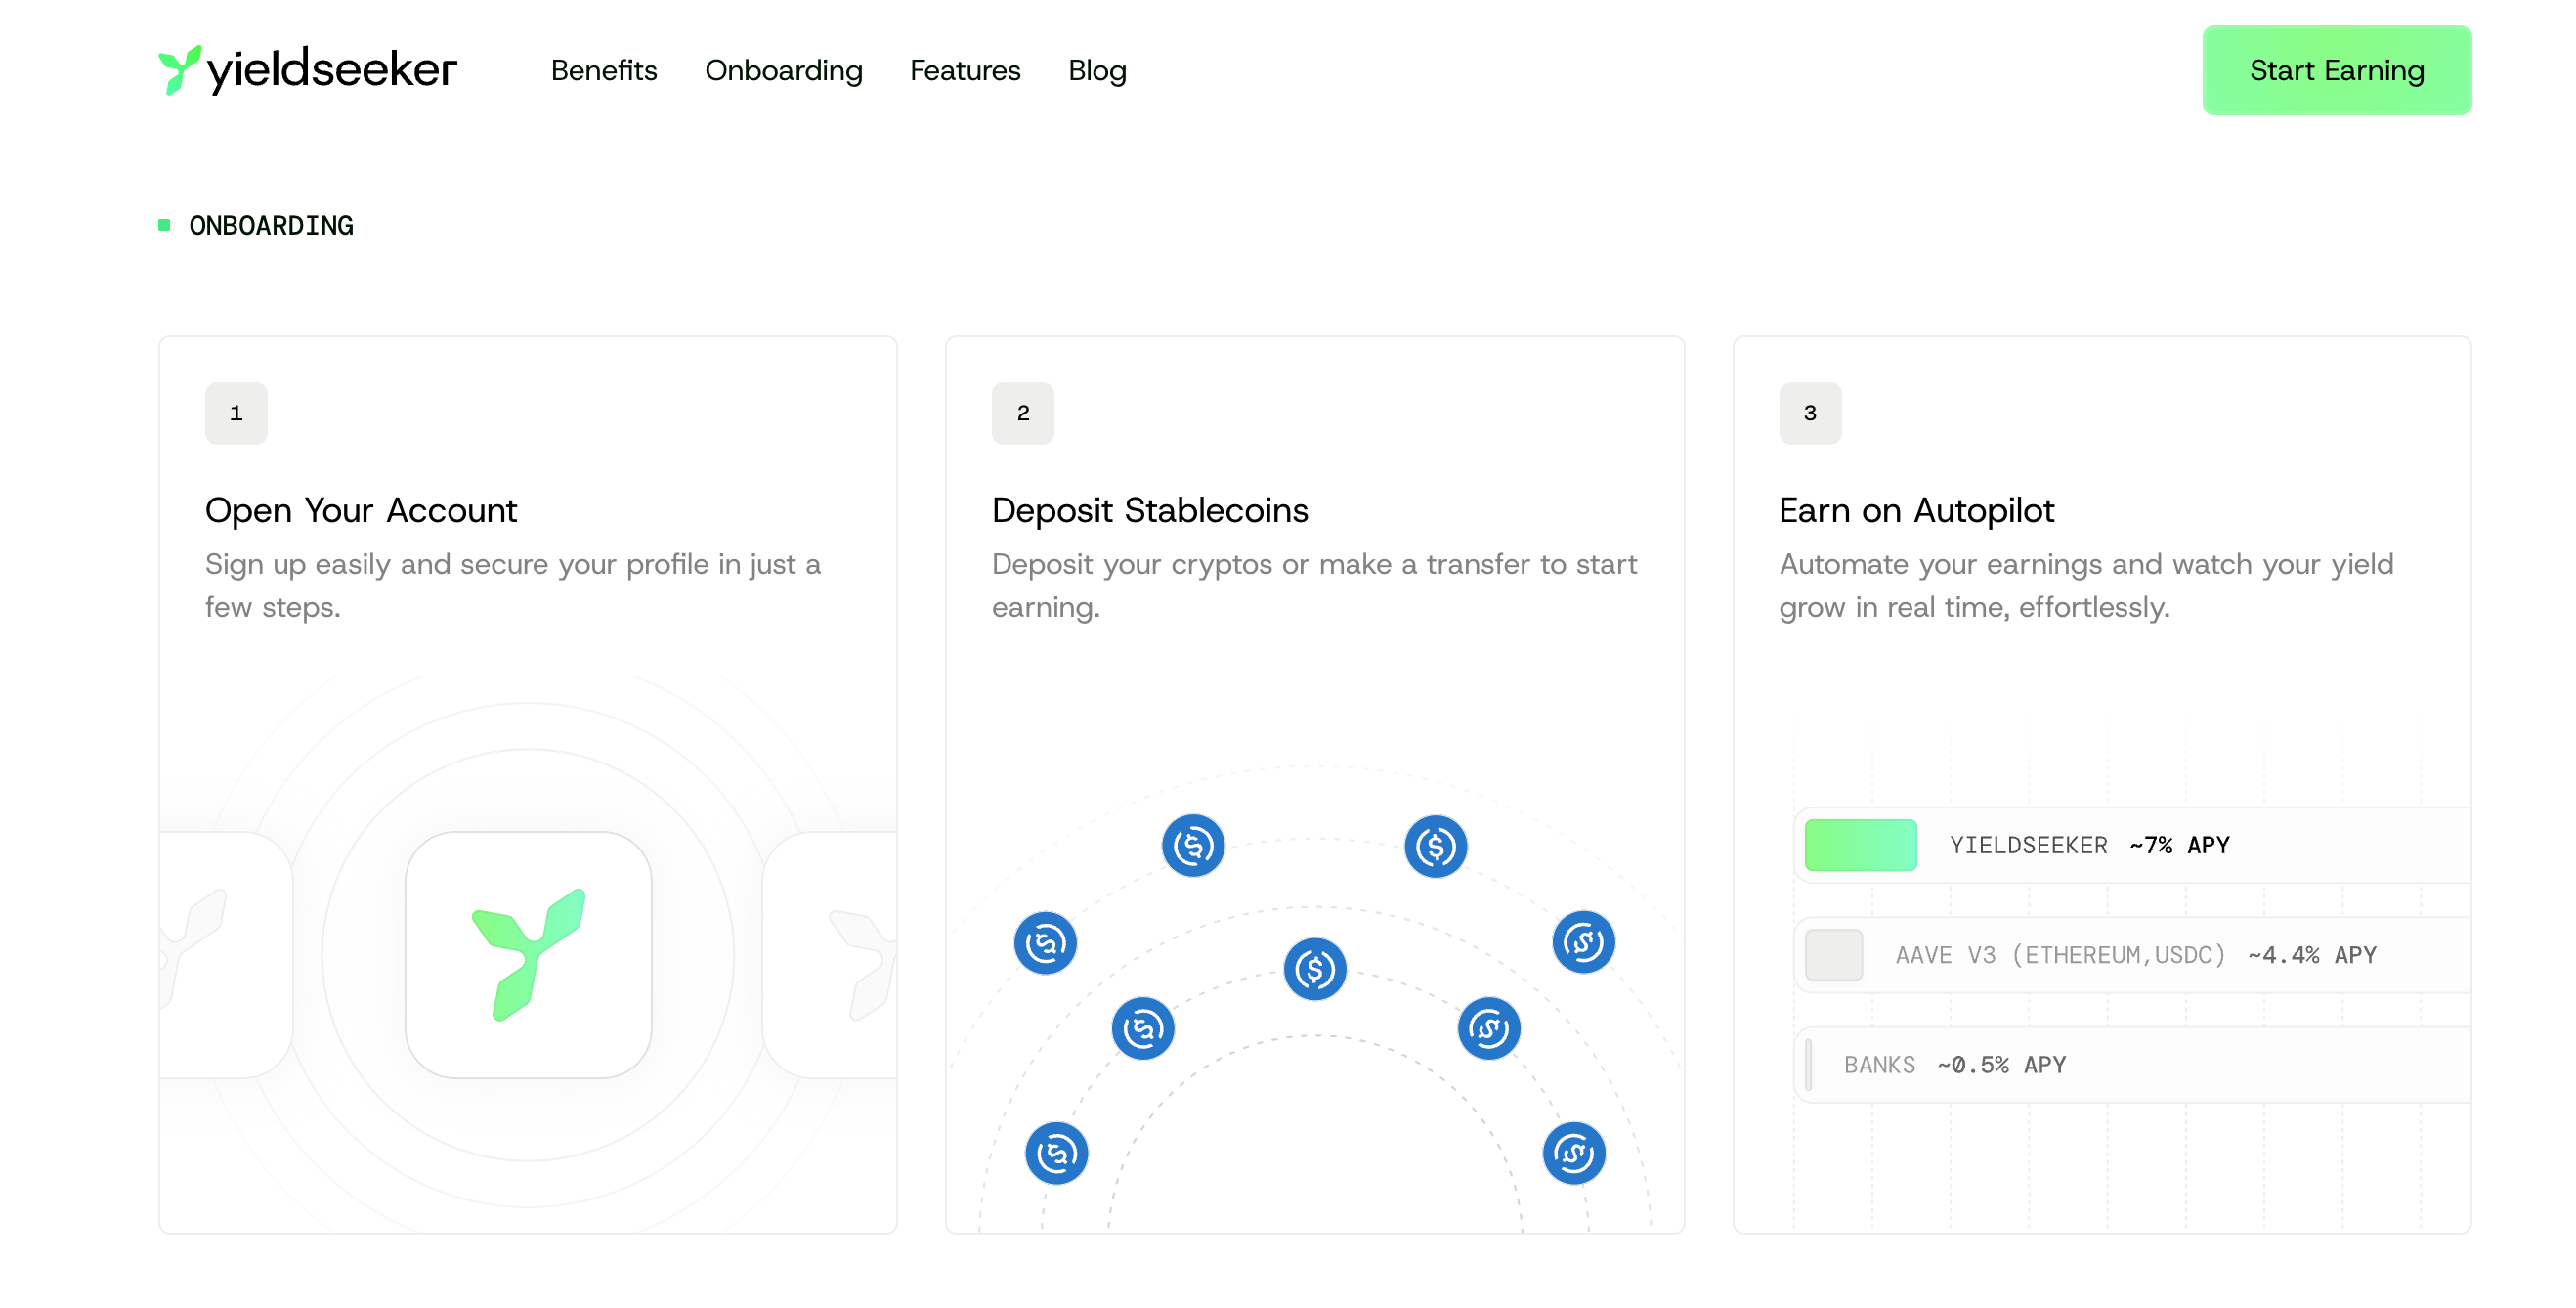
Task: Click the center USDC coin icon
Action: click(1314, 968)
